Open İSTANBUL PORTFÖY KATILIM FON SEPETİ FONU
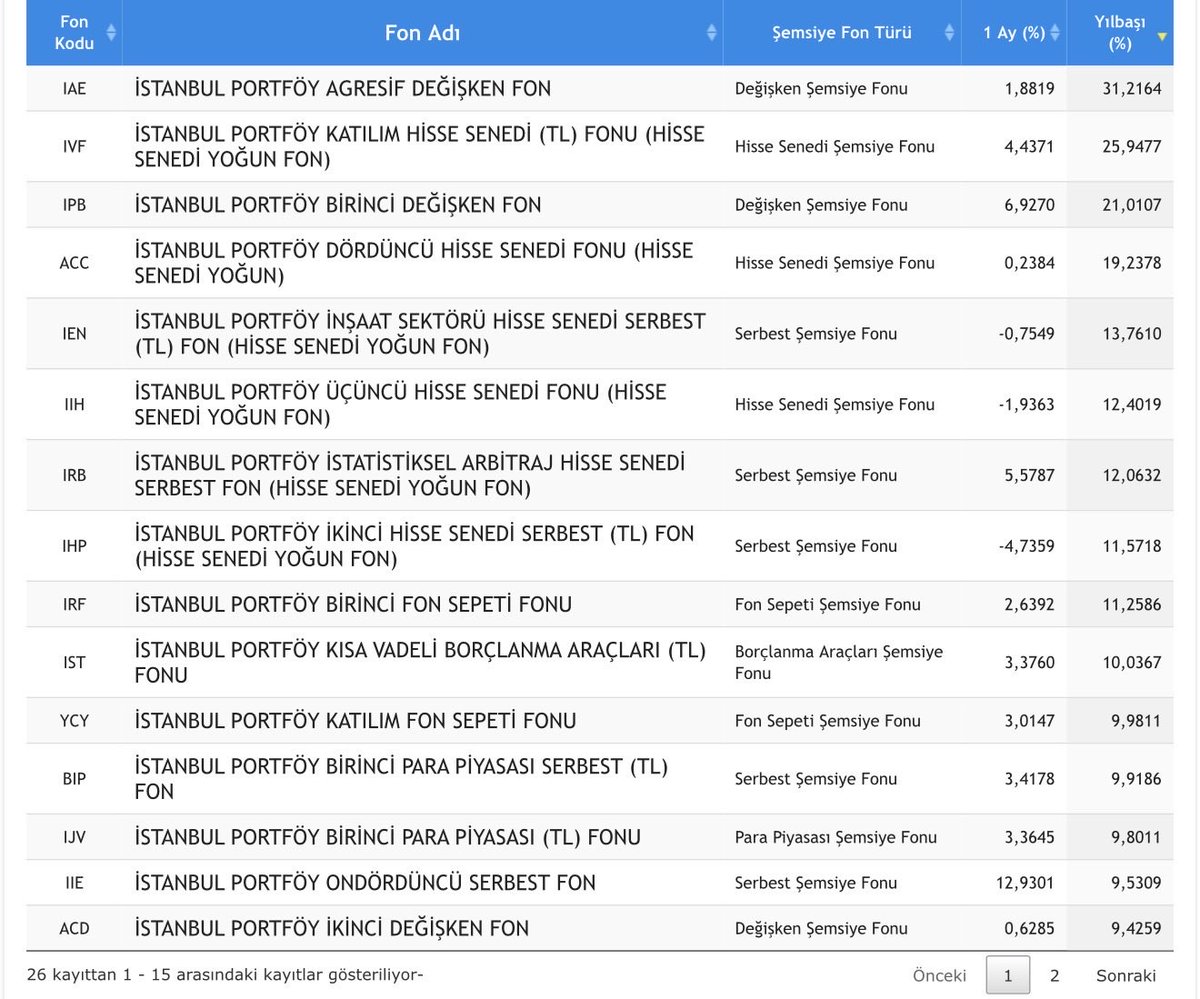 pos(355,720)
